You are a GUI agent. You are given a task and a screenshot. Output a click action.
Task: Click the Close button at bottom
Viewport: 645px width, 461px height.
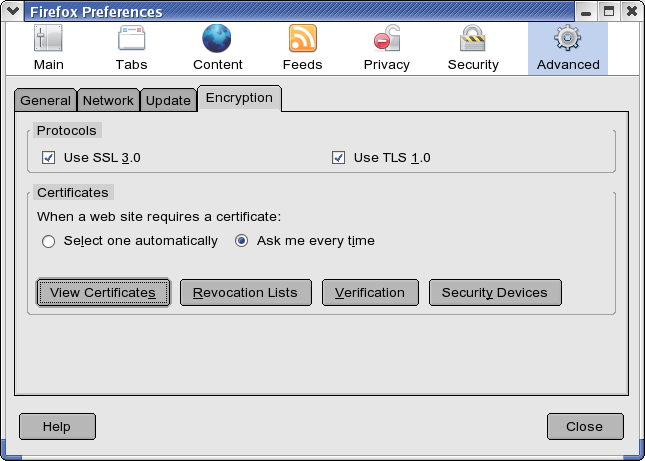pos(585,426)
